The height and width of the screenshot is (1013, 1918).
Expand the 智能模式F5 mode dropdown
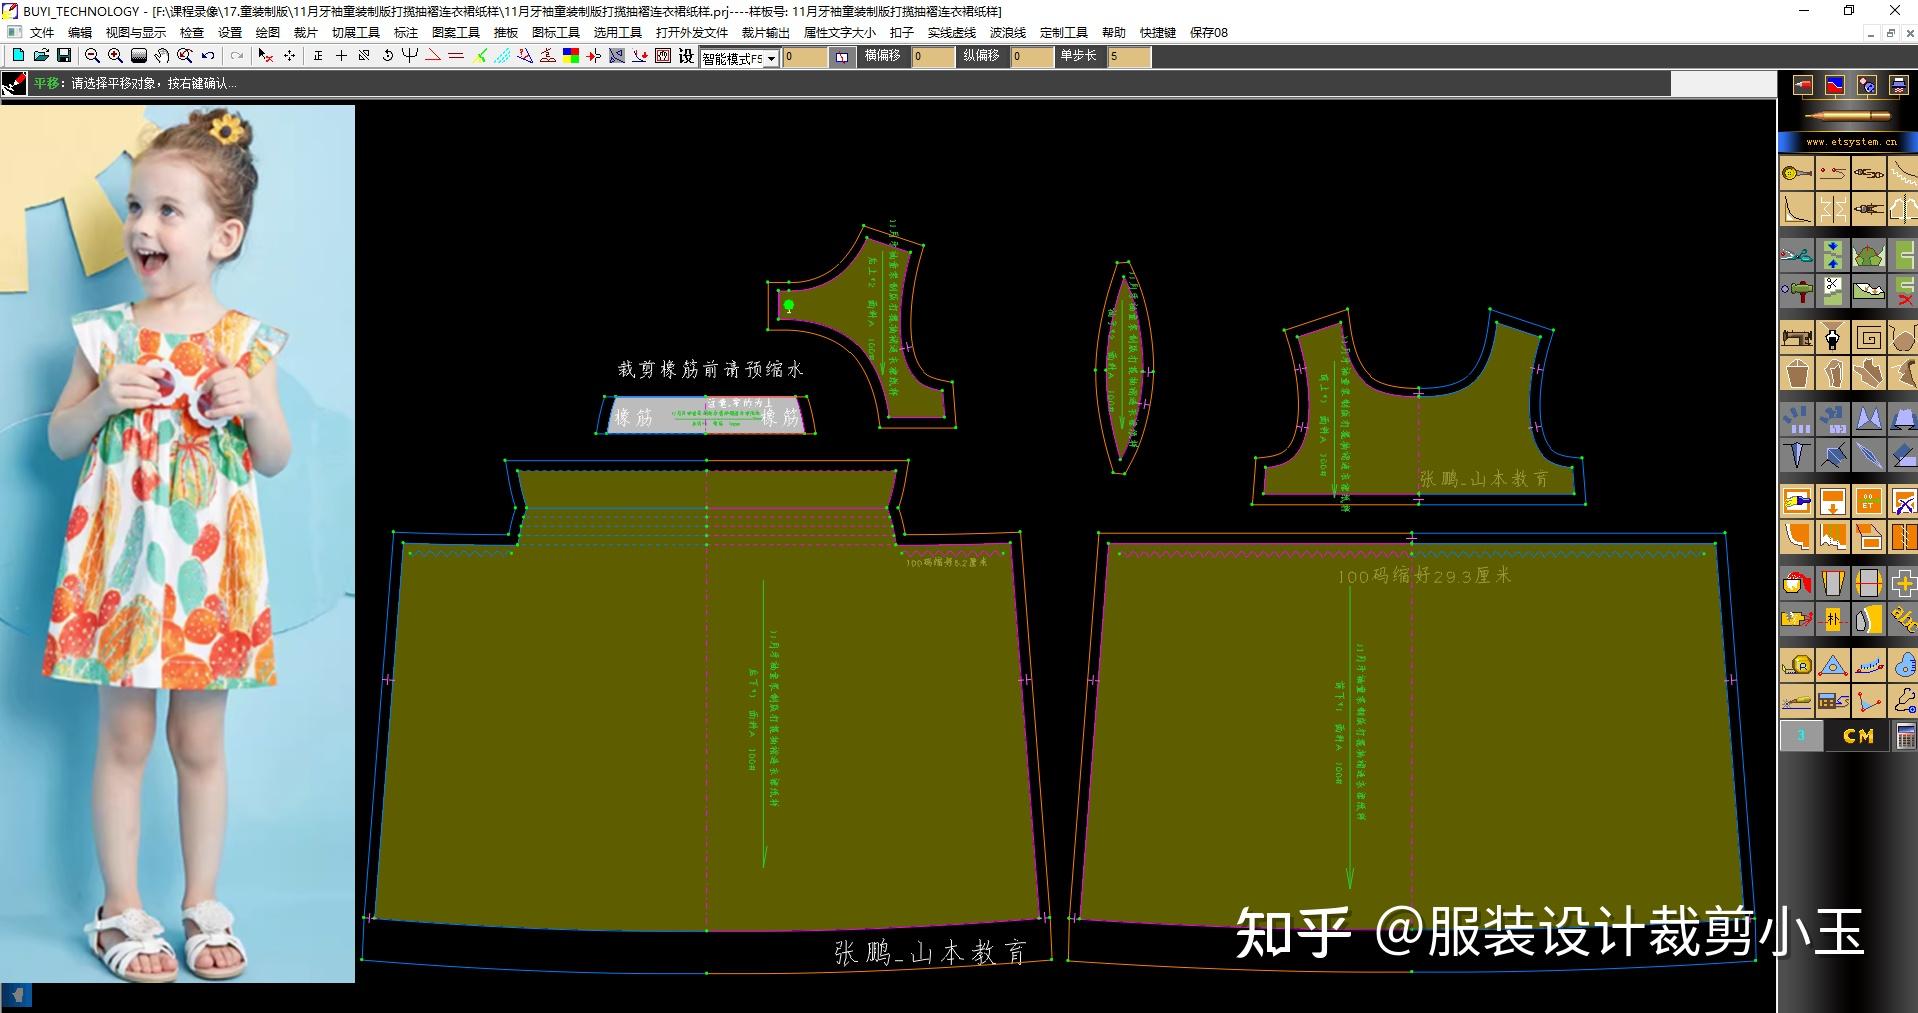771,59
